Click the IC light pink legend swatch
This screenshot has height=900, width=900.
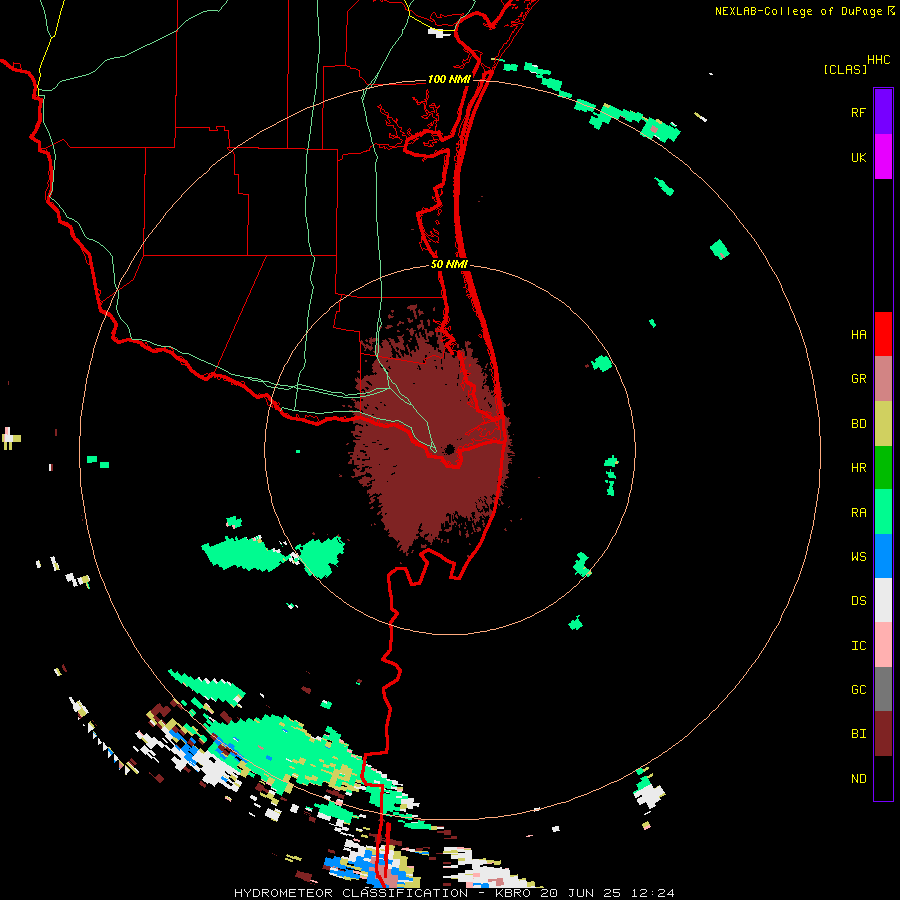(883, 645)
